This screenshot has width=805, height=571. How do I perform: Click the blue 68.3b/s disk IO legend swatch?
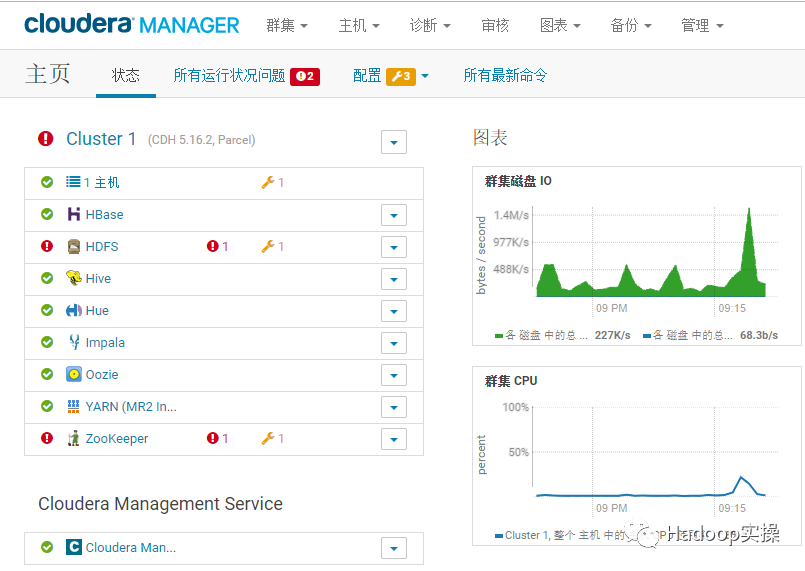point(647,336)
